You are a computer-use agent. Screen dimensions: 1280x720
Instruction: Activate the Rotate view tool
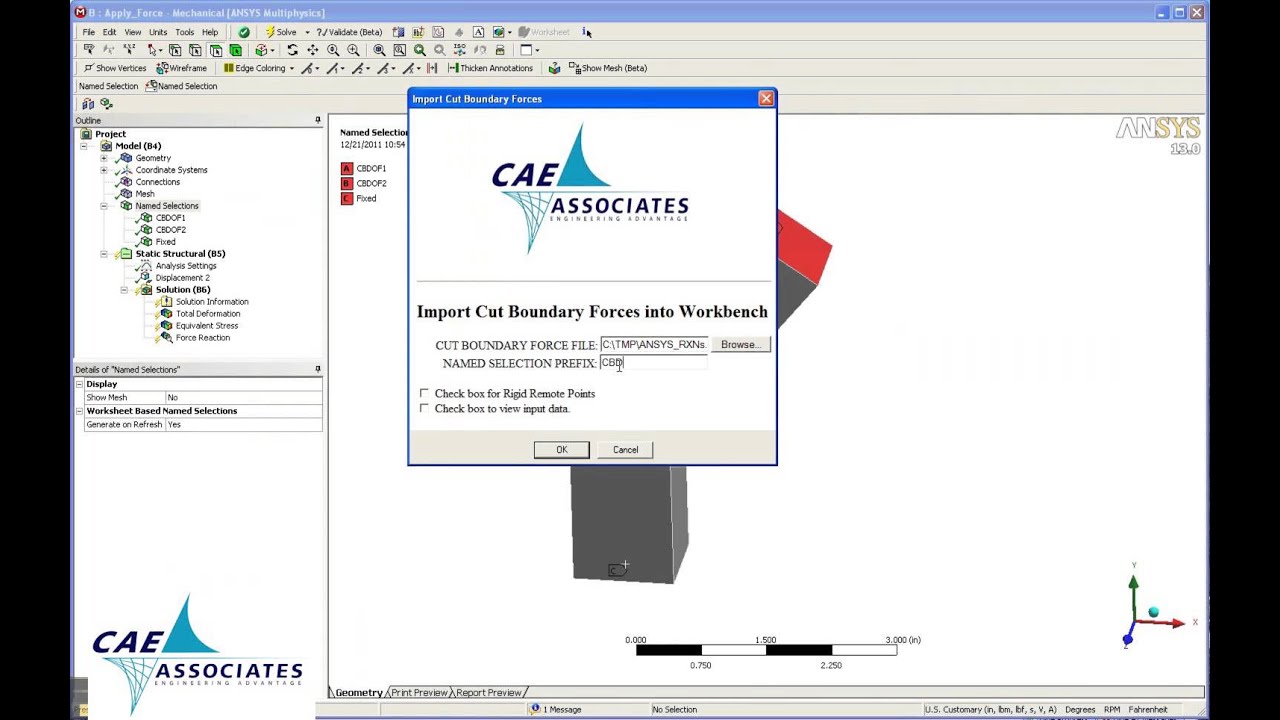(292, 50)
